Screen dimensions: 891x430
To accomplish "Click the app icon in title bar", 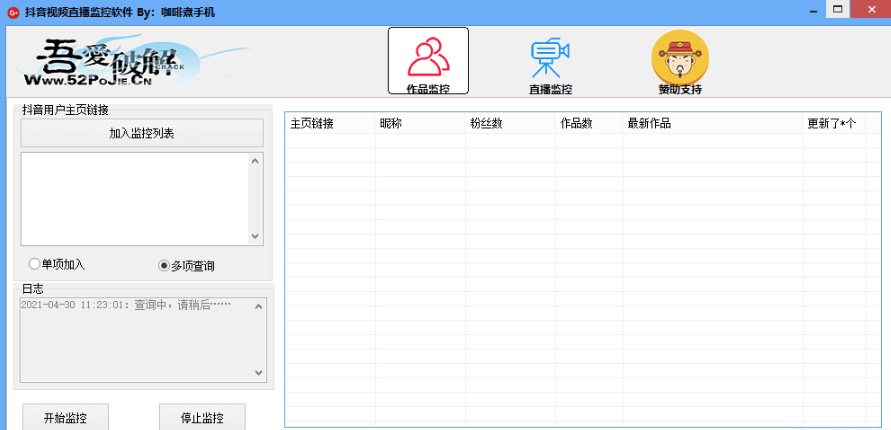I will pos(12,11).
